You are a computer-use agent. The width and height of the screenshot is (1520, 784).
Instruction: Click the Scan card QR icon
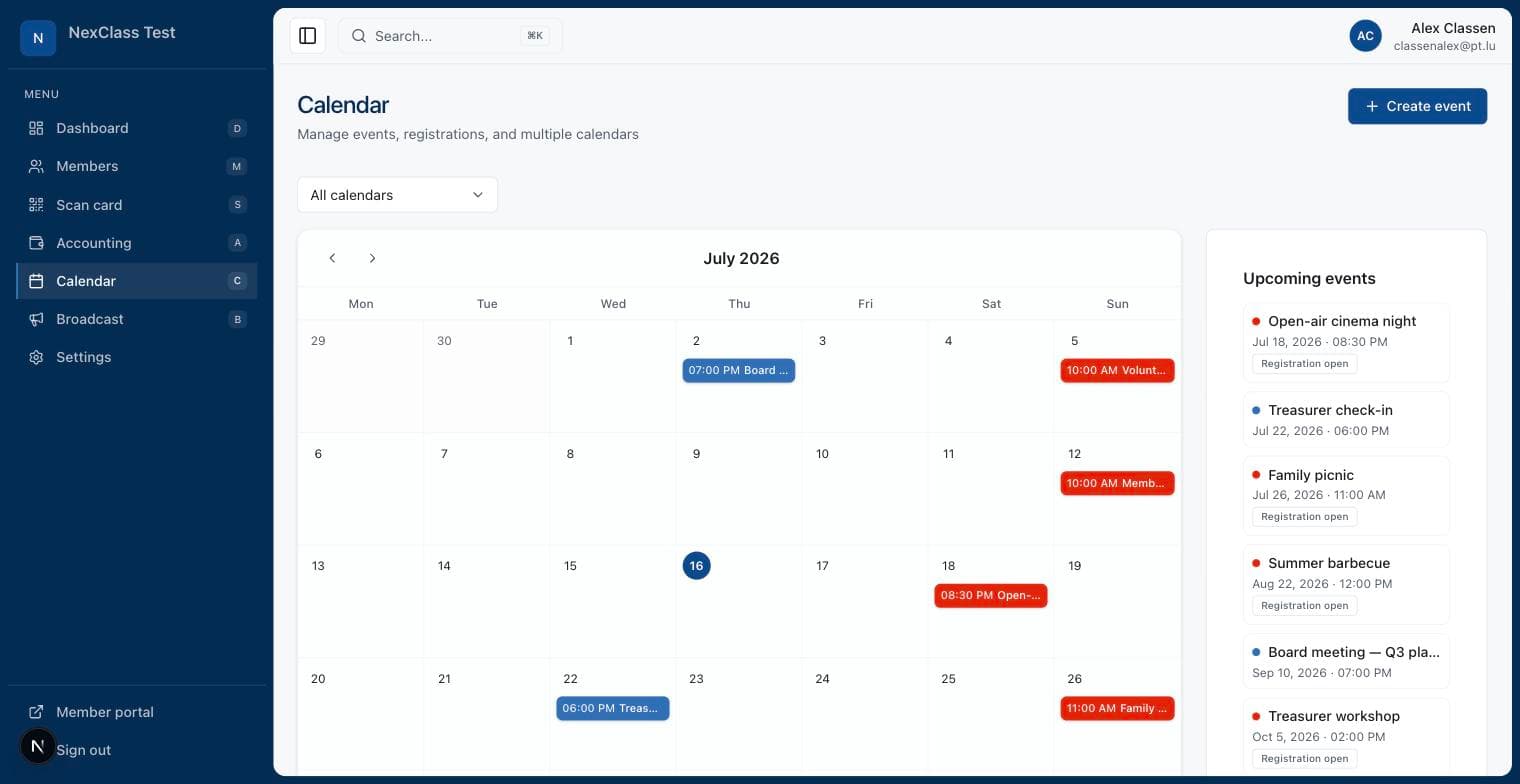coord(36,205)
